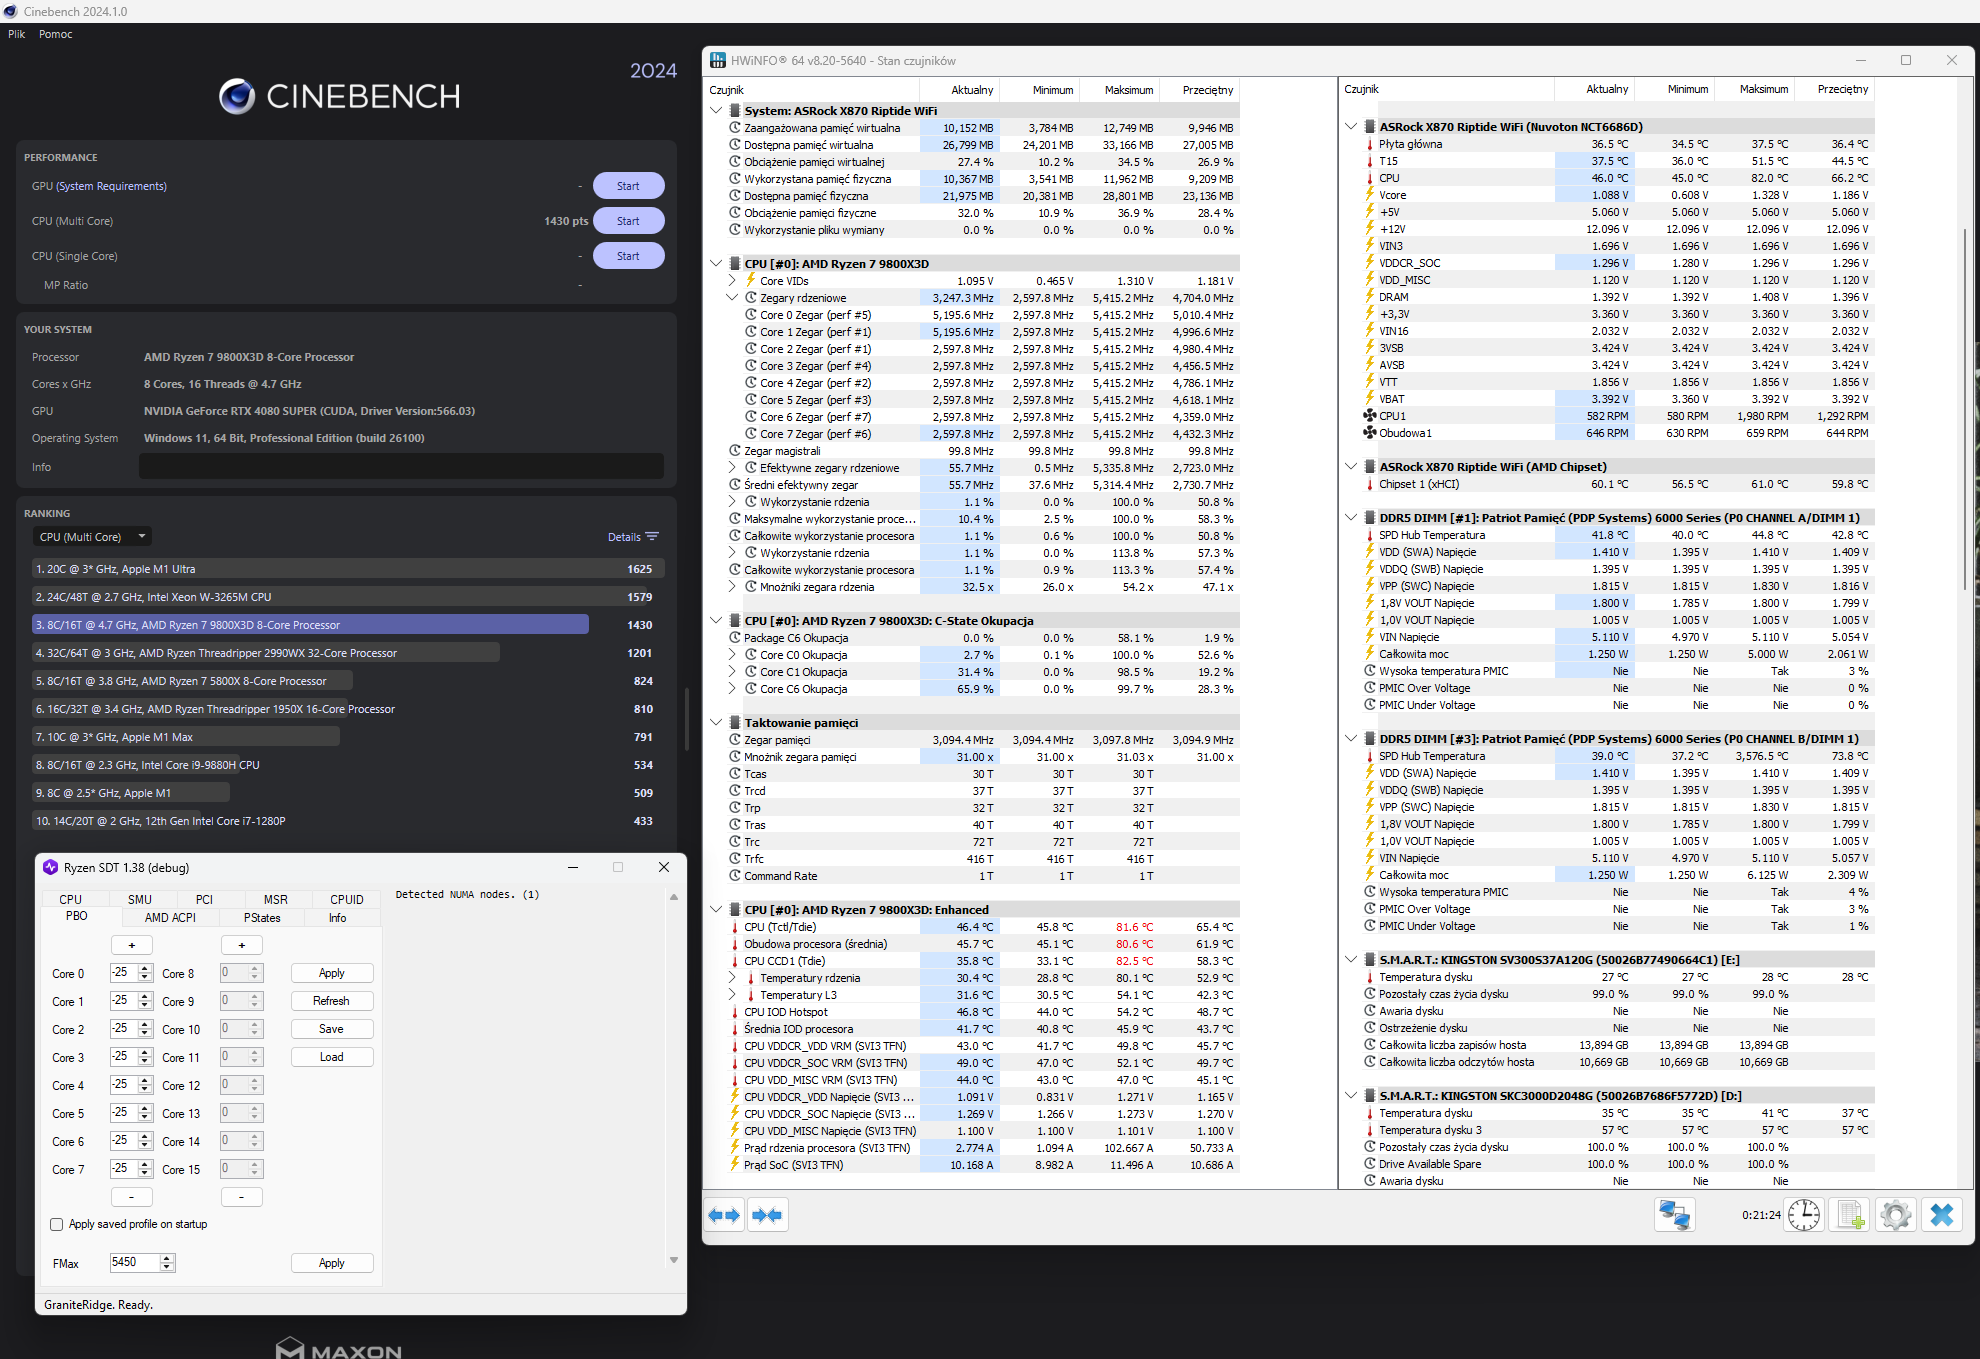Open HWiNFO remote network monitoring icon
This screenshot has width=1980, height=1359.
1674,1215
